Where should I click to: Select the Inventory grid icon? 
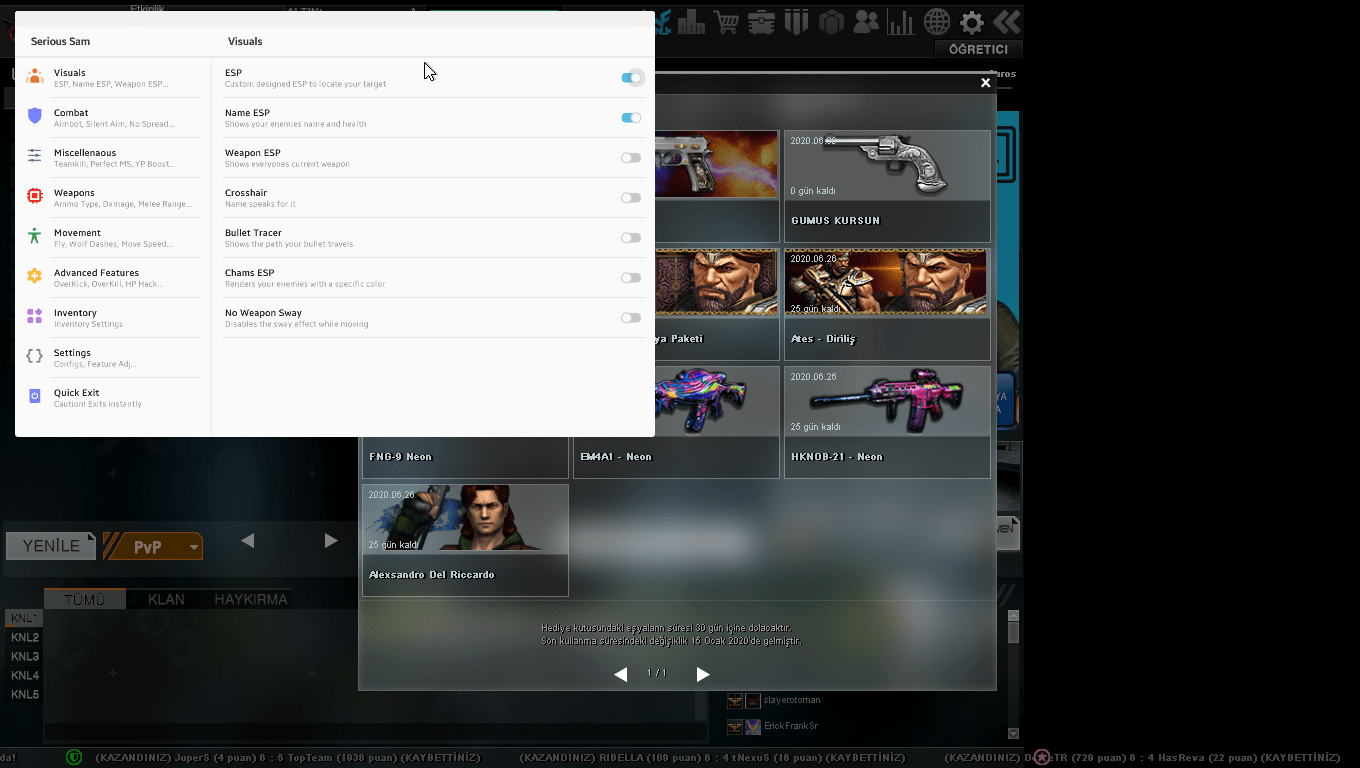(x=35, y=316)
